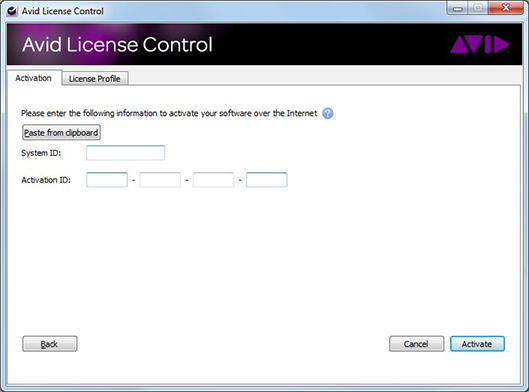This screenshot has width=529, height=392.
Task: Switch to the Activation tab
Action: click(33, 78)
